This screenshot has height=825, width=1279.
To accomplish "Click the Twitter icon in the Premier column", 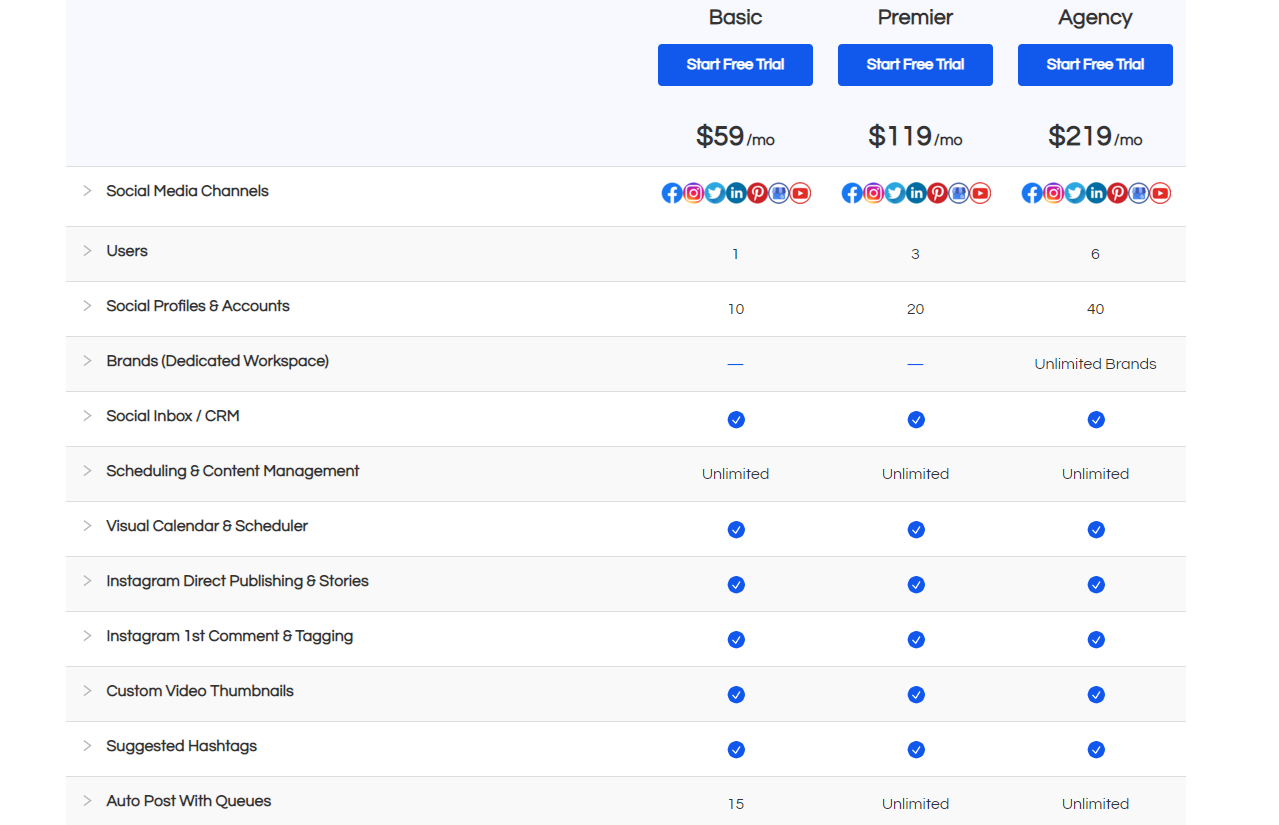I will tap(895, 193).
